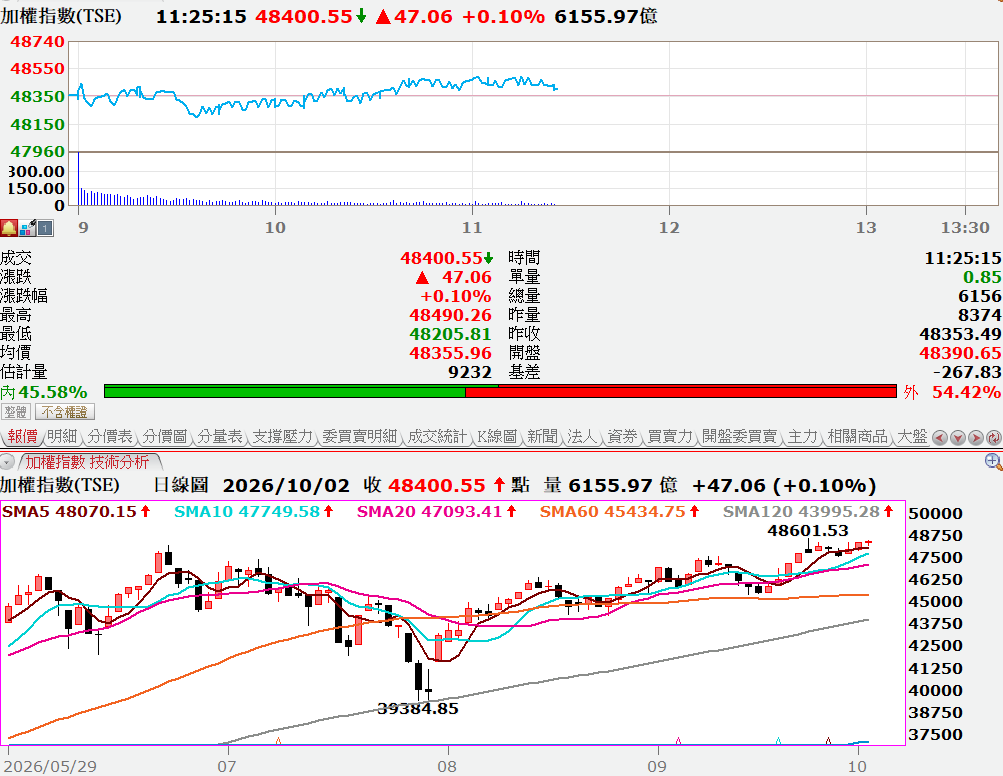Switch to the 大盤 tab
Image resolution: width=1003 pixels, height=776 pixels.
click(912, 436)
